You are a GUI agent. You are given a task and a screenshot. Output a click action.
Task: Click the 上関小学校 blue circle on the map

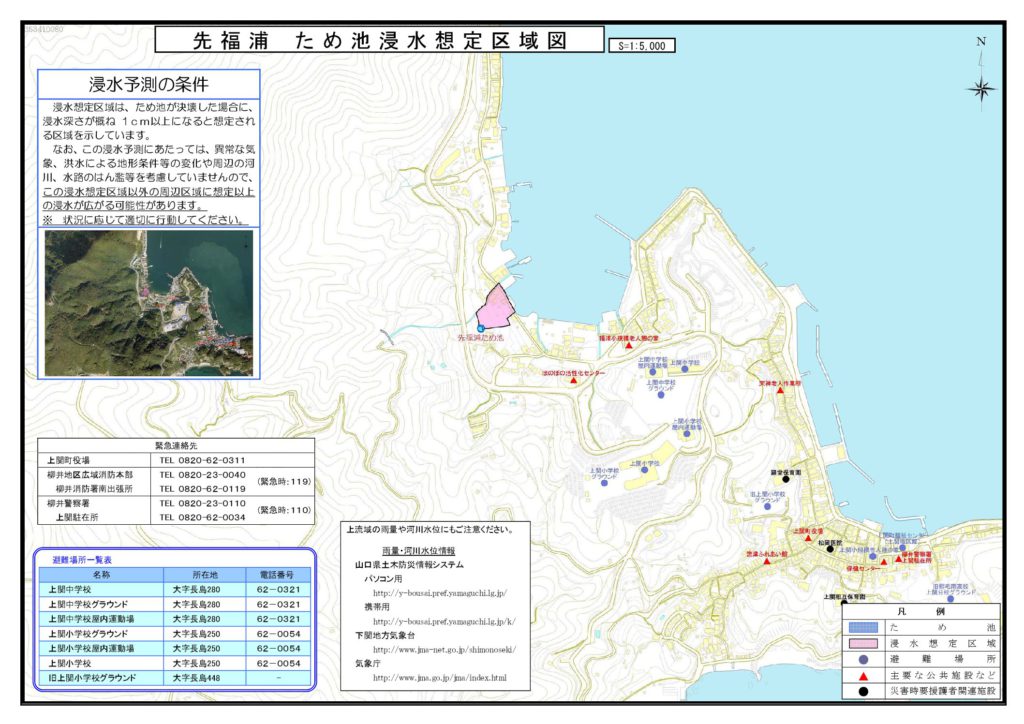[x=644, y=469]
